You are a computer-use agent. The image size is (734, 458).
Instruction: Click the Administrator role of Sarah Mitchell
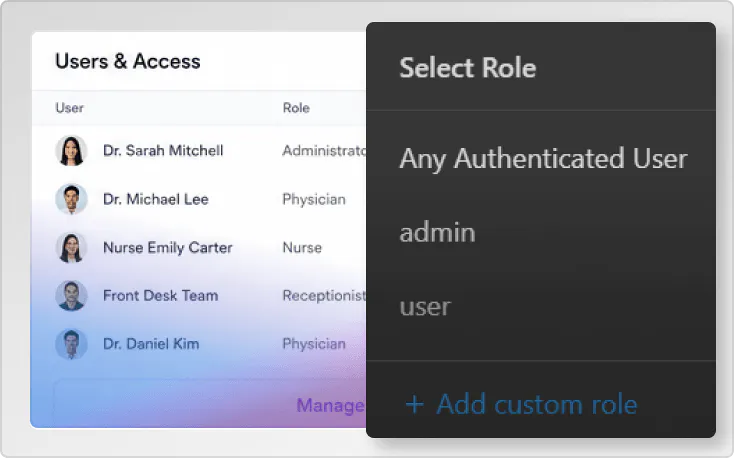tap(324, 151)
